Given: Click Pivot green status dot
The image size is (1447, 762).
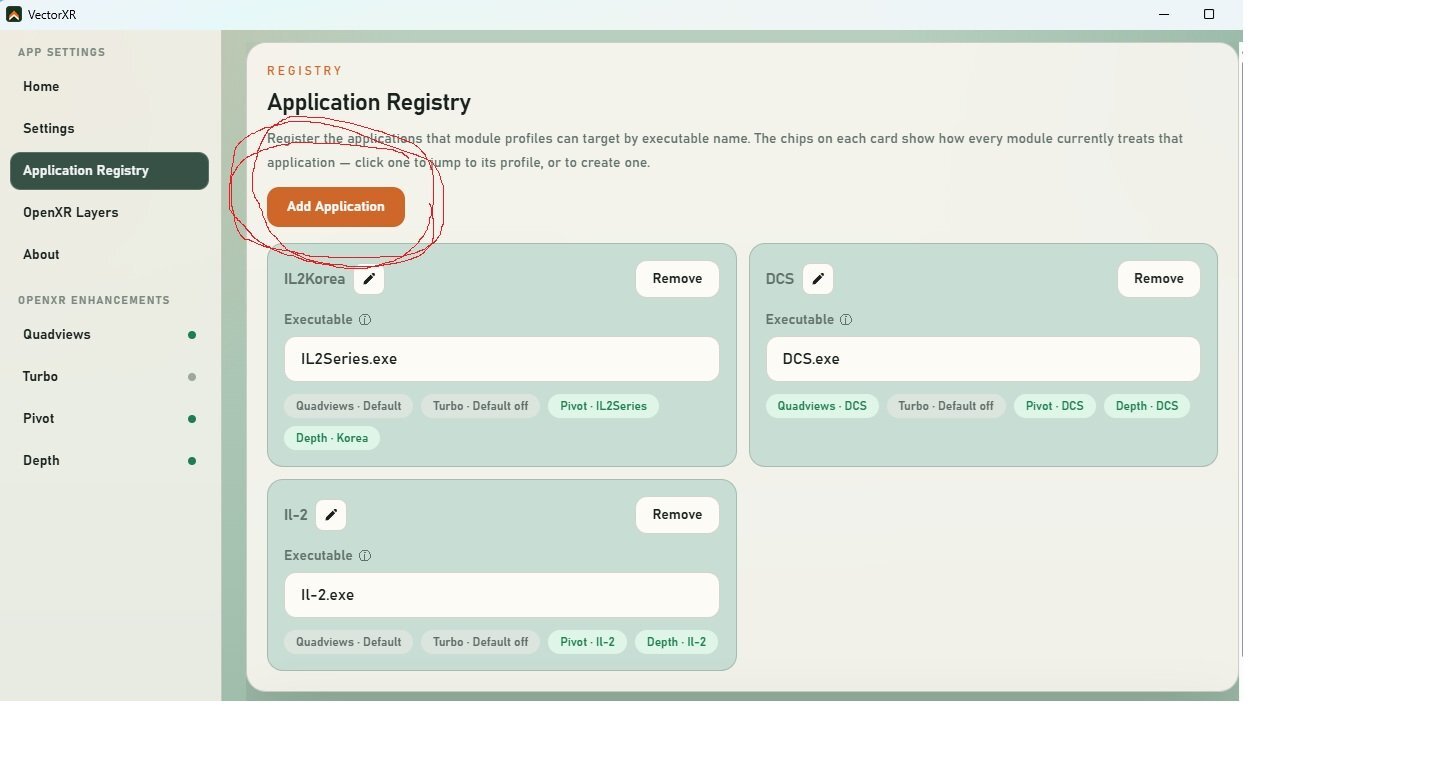Looking at the screenshot, I should [x=192, y=419].
